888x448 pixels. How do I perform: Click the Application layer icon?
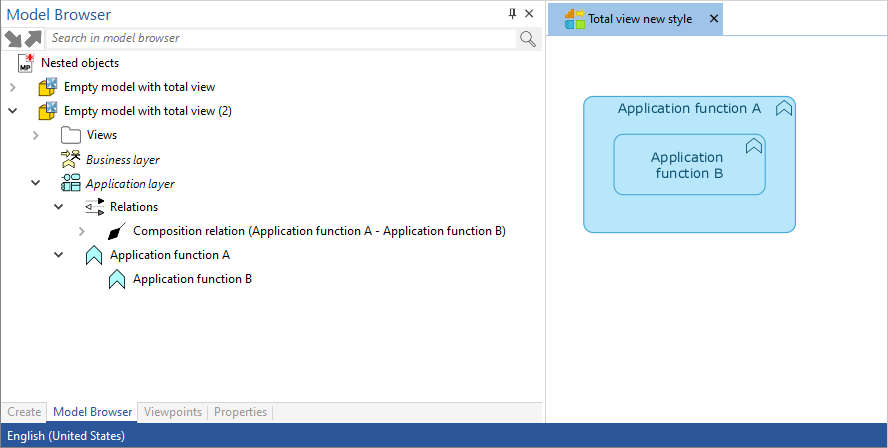[x=70, y=183]
